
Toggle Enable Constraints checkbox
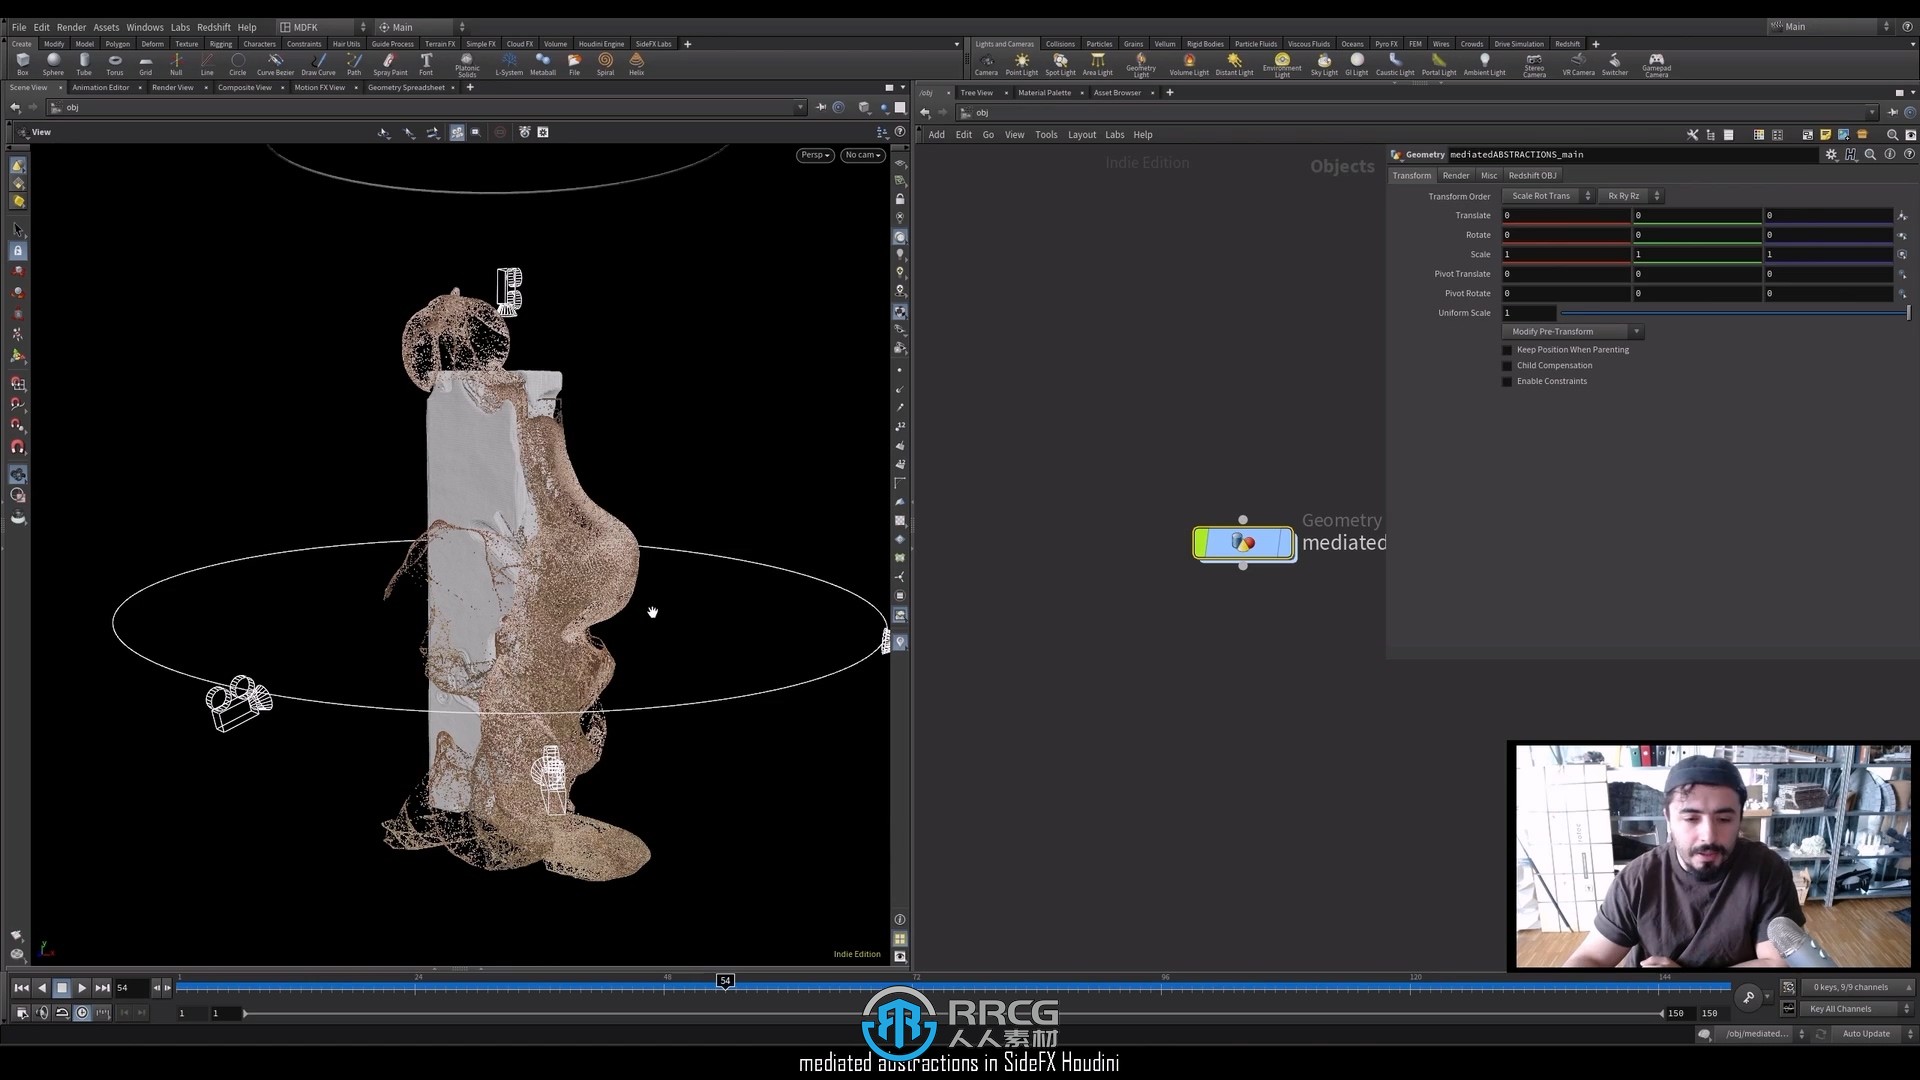coord(1507,381)
